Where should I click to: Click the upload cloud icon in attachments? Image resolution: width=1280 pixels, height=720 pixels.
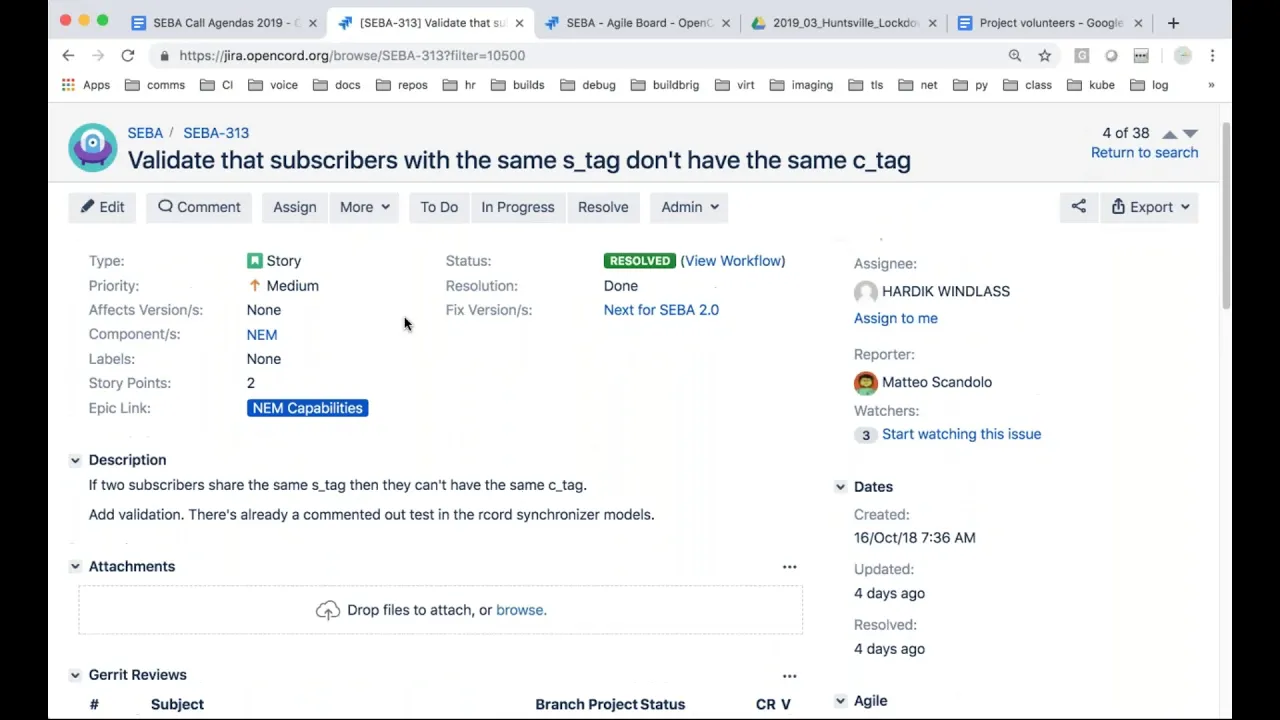point(328,610)
